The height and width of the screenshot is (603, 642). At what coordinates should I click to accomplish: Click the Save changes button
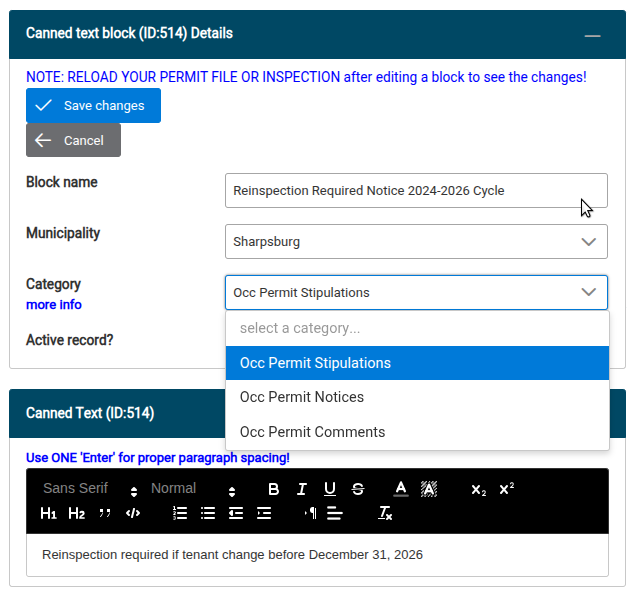[x=93, y=106]
